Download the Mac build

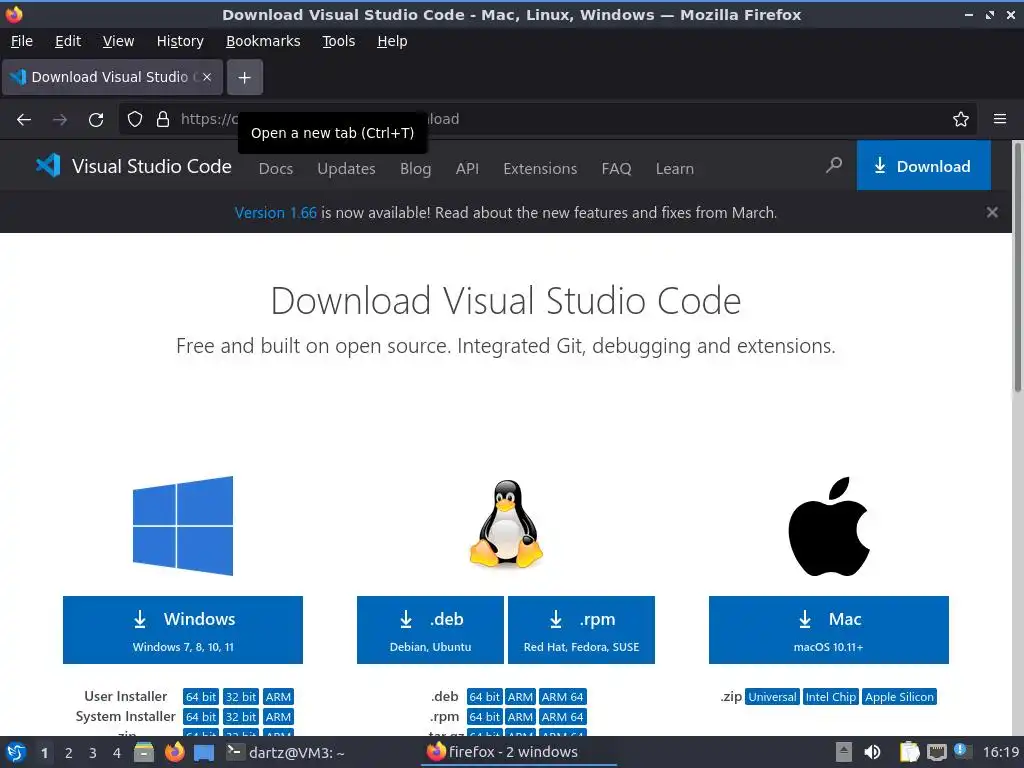coord(829,630)
